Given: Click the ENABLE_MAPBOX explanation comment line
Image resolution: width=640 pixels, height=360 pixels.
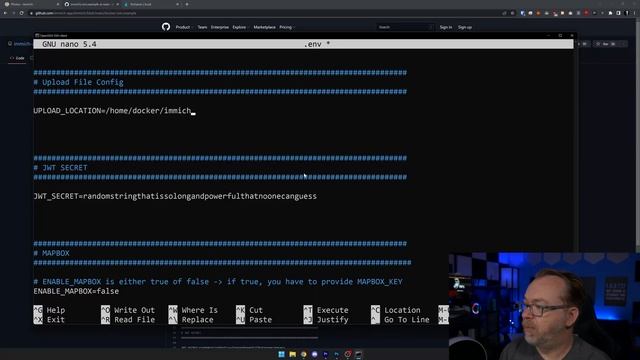Looking at the screenshot, I should tap(218, 282).
